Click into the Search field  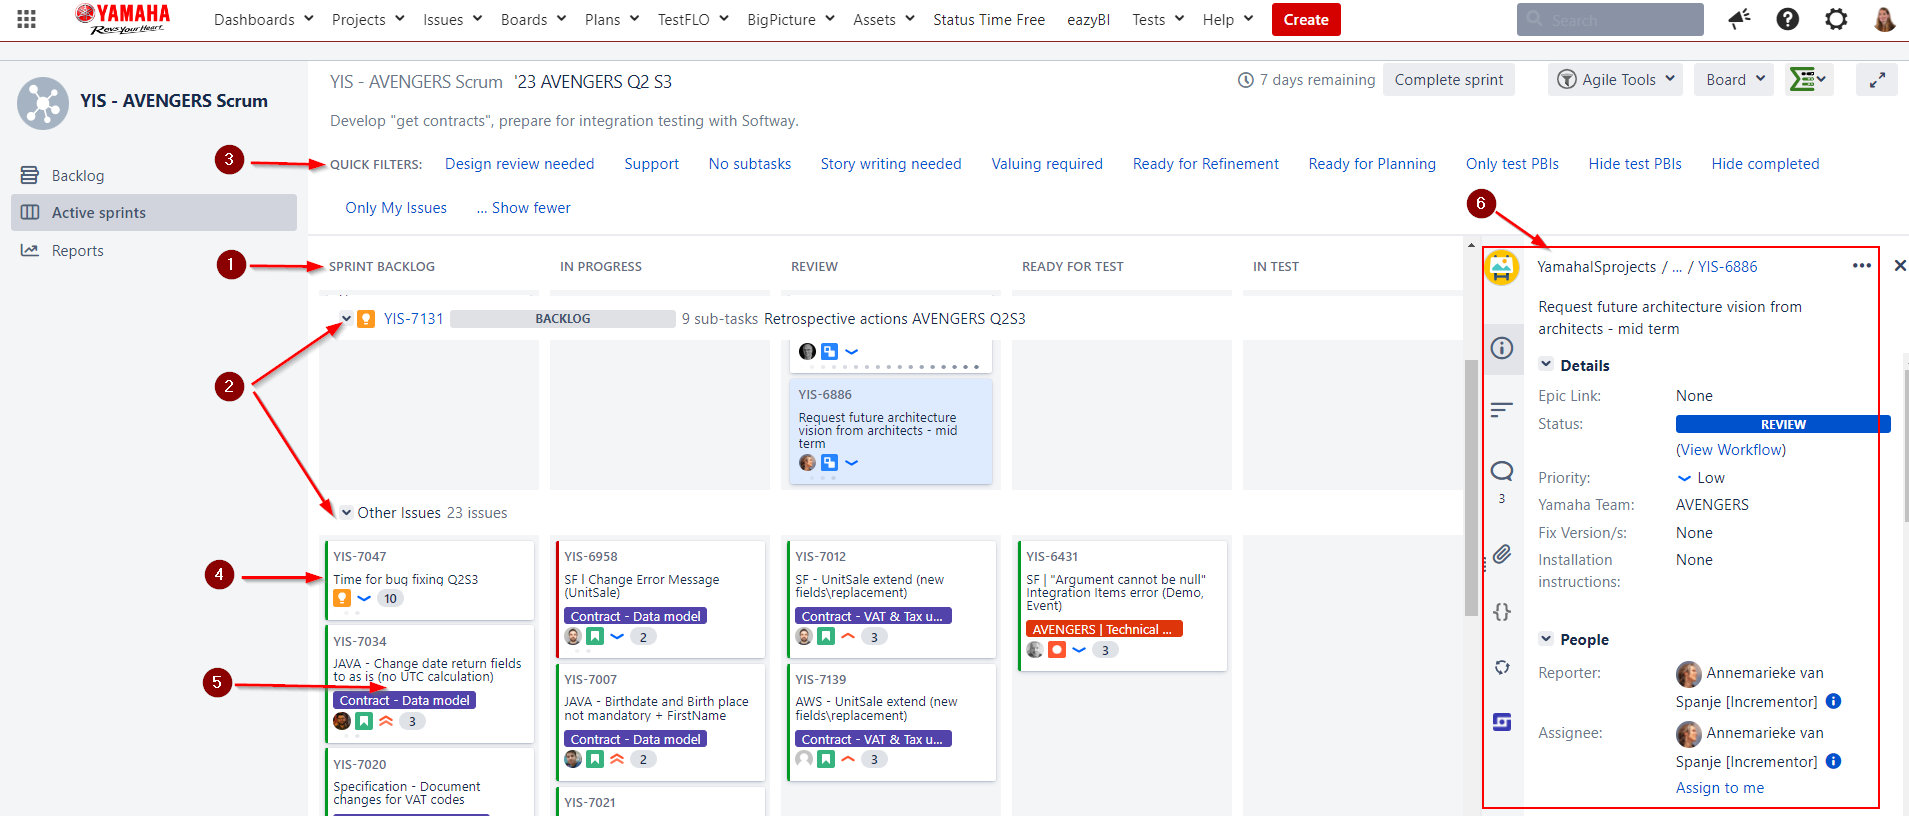pos(1610,19)
